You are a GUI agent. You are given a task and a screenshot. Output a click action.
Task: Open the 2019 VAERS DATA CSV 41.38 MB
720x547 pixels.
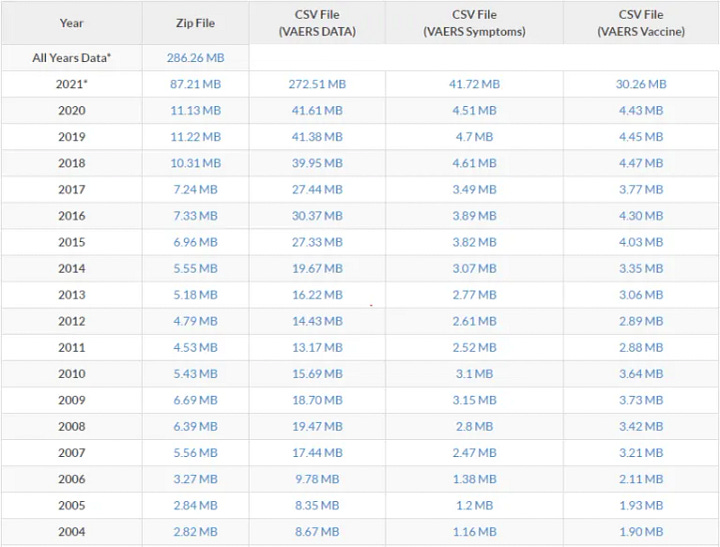[317, 137]
